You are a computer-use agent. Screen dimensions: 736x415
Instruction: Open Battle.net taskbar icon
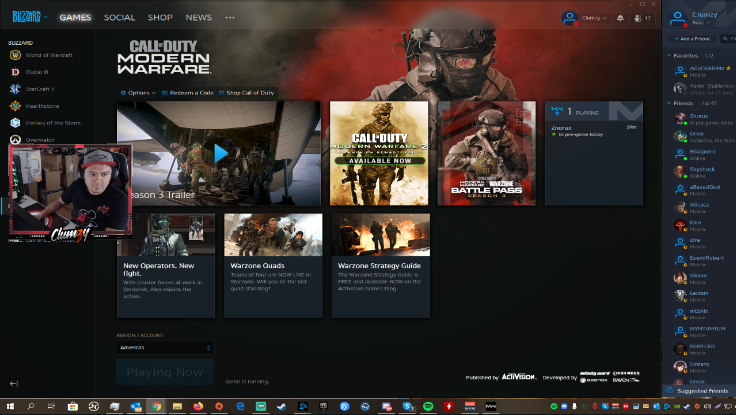coord(303,406)
